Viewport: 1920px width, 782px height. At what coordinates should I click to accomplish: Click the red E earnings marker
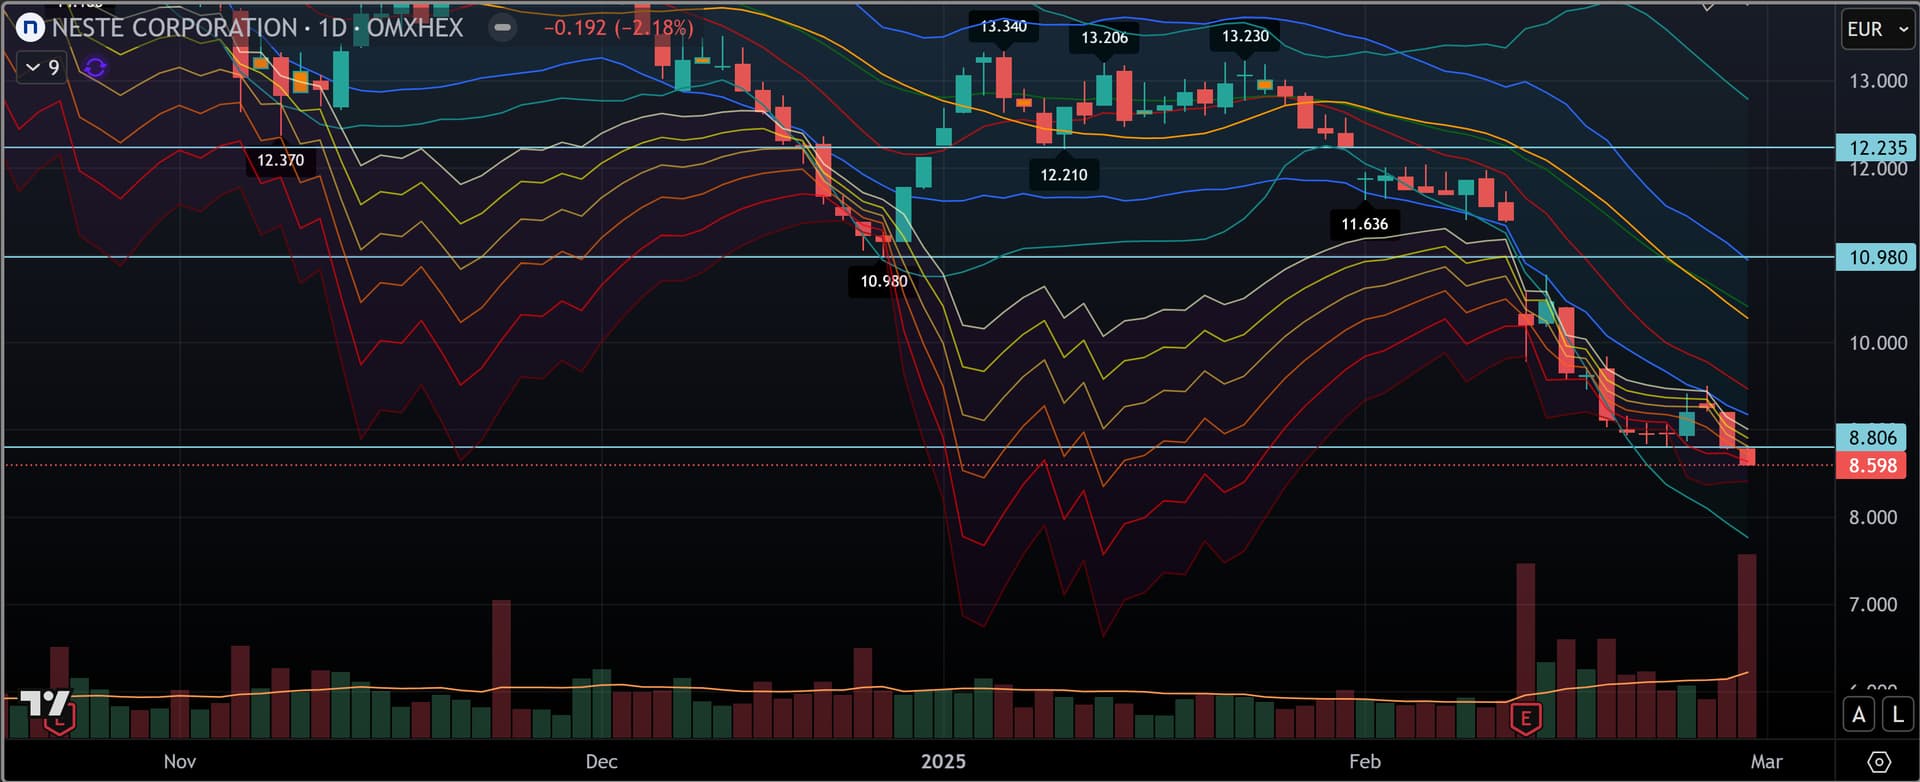[1526, 719]
